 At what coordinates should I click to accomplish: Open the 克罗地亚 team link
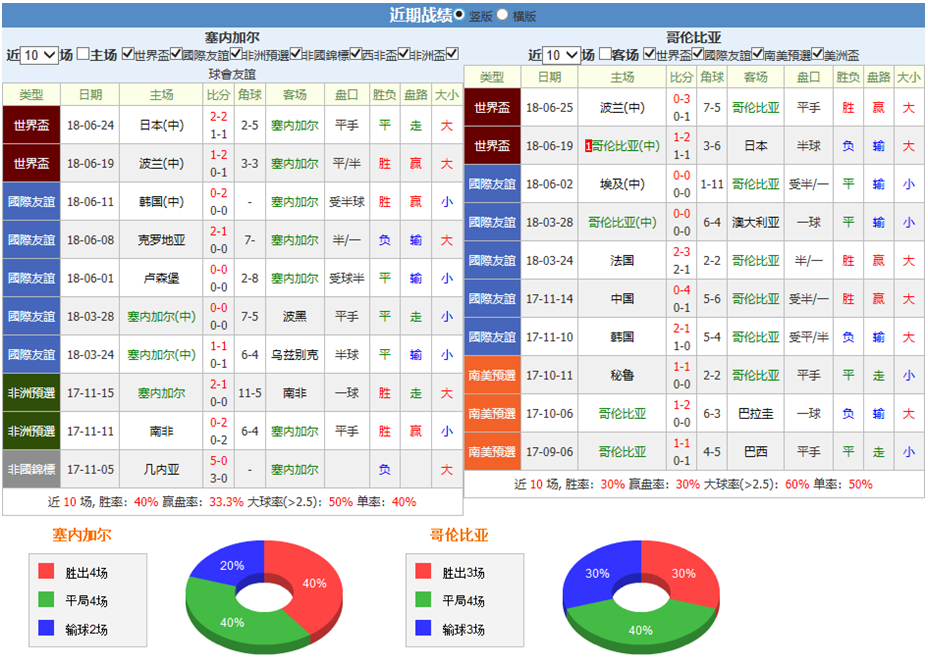(x=162, y=240)
